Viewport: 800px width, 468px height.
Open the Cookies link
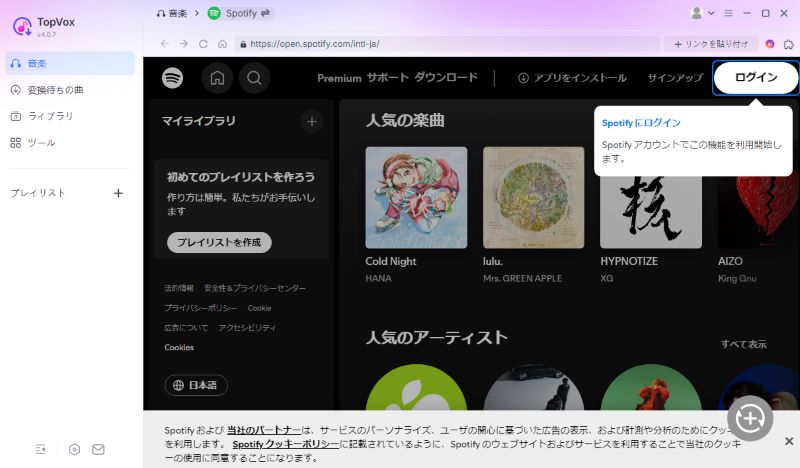(179, 348)
